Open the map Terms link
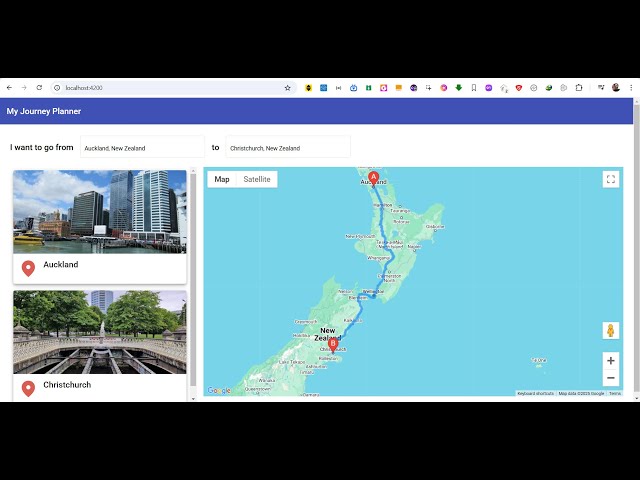This screenshot has width=640, height=480. [615, 393]
